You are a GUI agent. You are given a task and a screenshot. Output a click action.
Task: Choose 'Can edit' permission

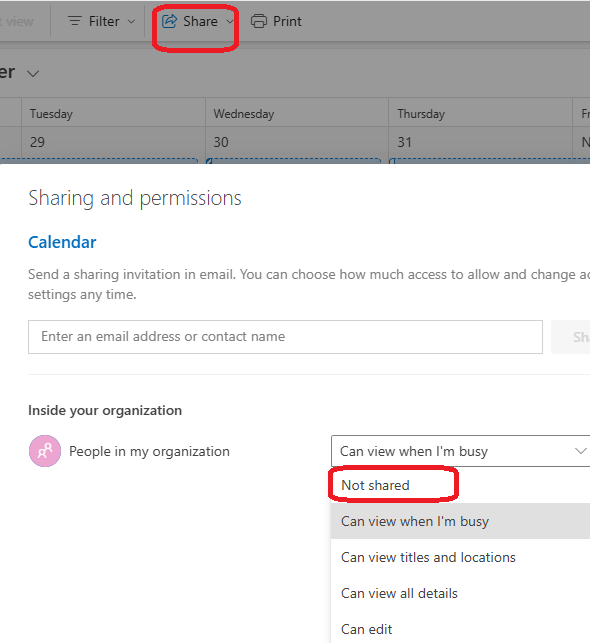(460, 629)
